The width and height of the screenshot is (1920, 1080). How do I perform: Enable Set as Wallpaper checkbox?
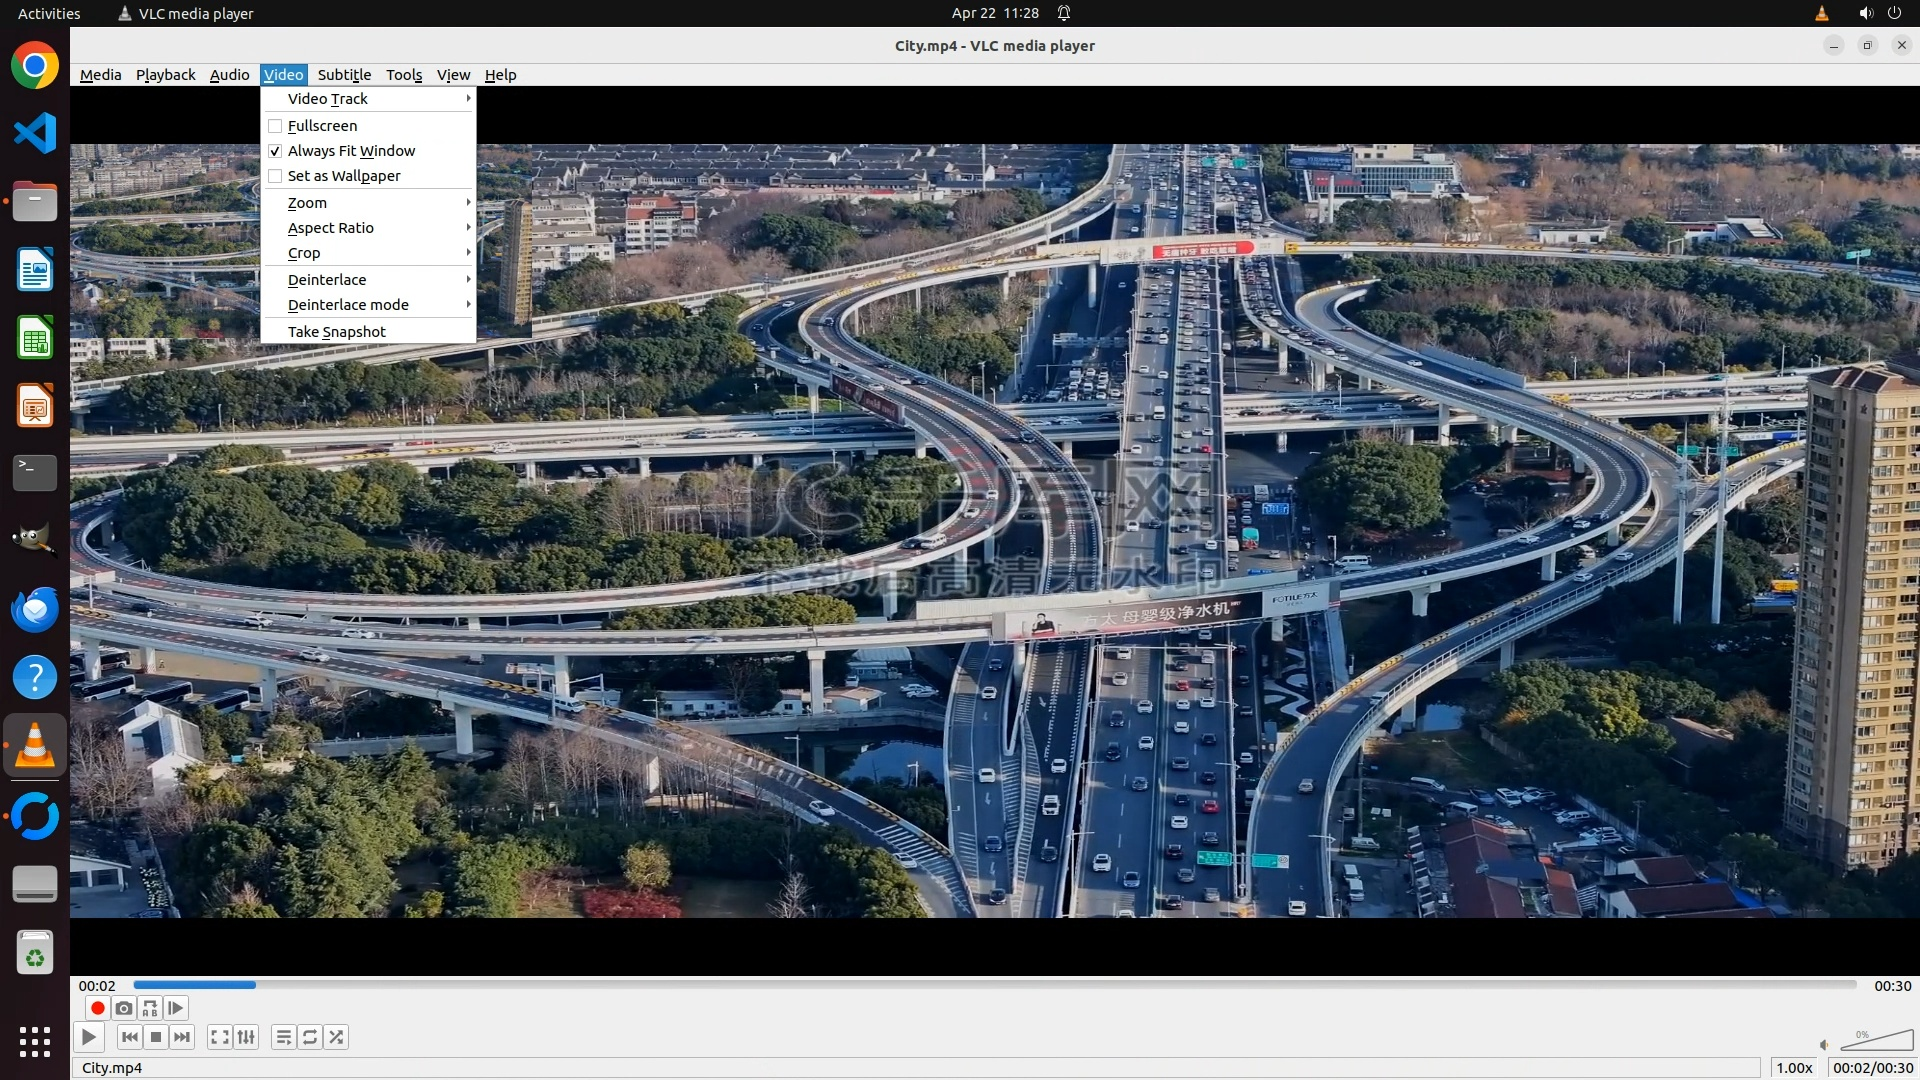275,176
